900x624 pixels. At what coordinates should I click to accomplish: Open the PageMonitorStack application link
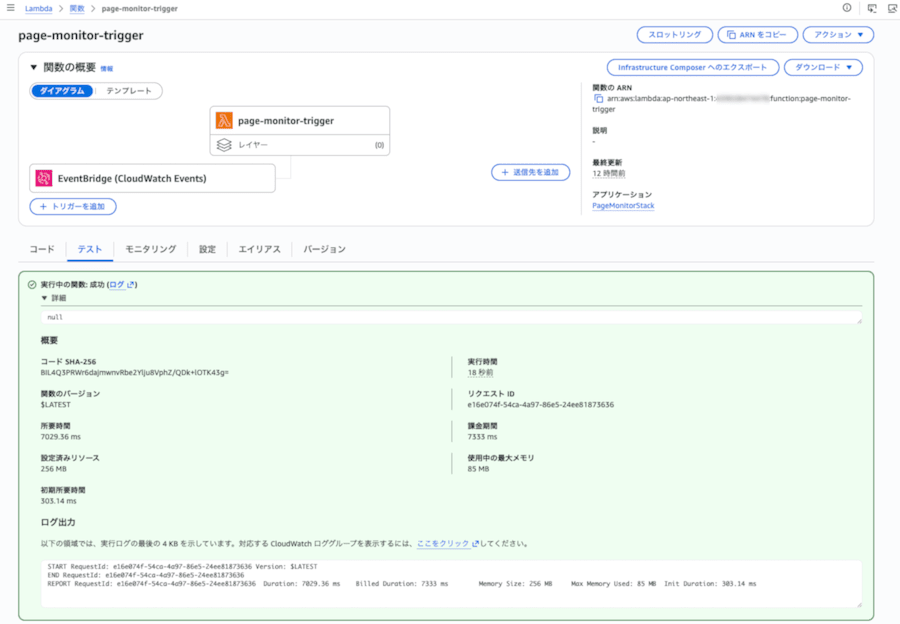click(x=623, y=206)
